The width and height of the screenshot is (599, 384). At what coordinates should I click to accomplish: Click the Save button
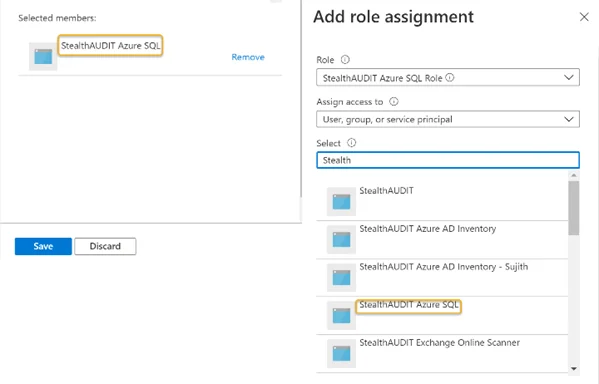(43, 246)
